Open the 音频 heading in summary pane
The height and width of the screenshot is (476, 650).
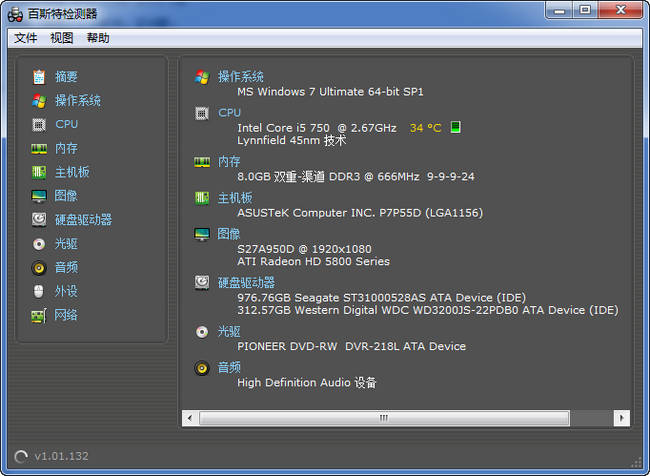[x=229, y=368]
